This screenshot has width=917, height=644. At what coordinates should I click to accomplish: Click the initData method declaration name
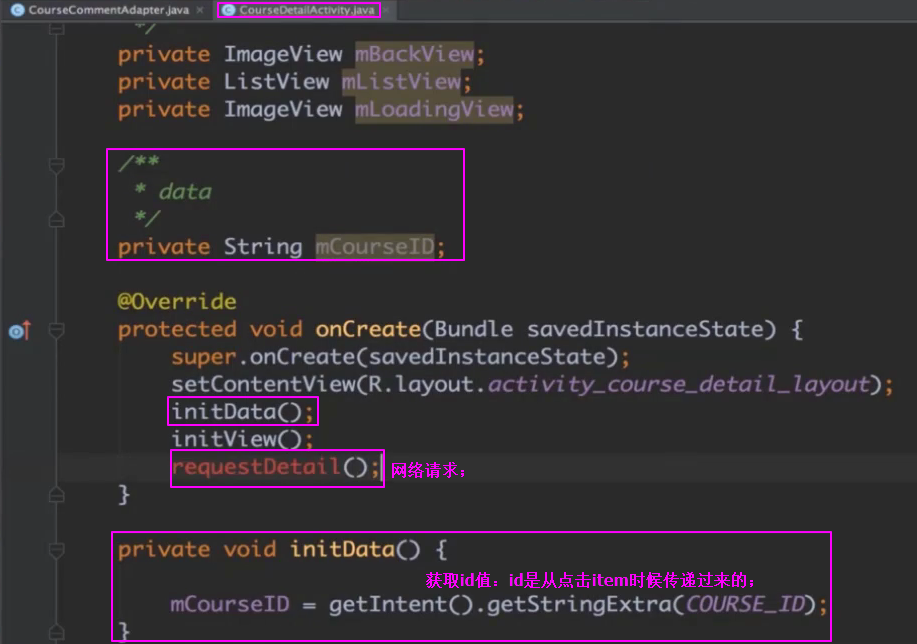[x=342, y=549]
